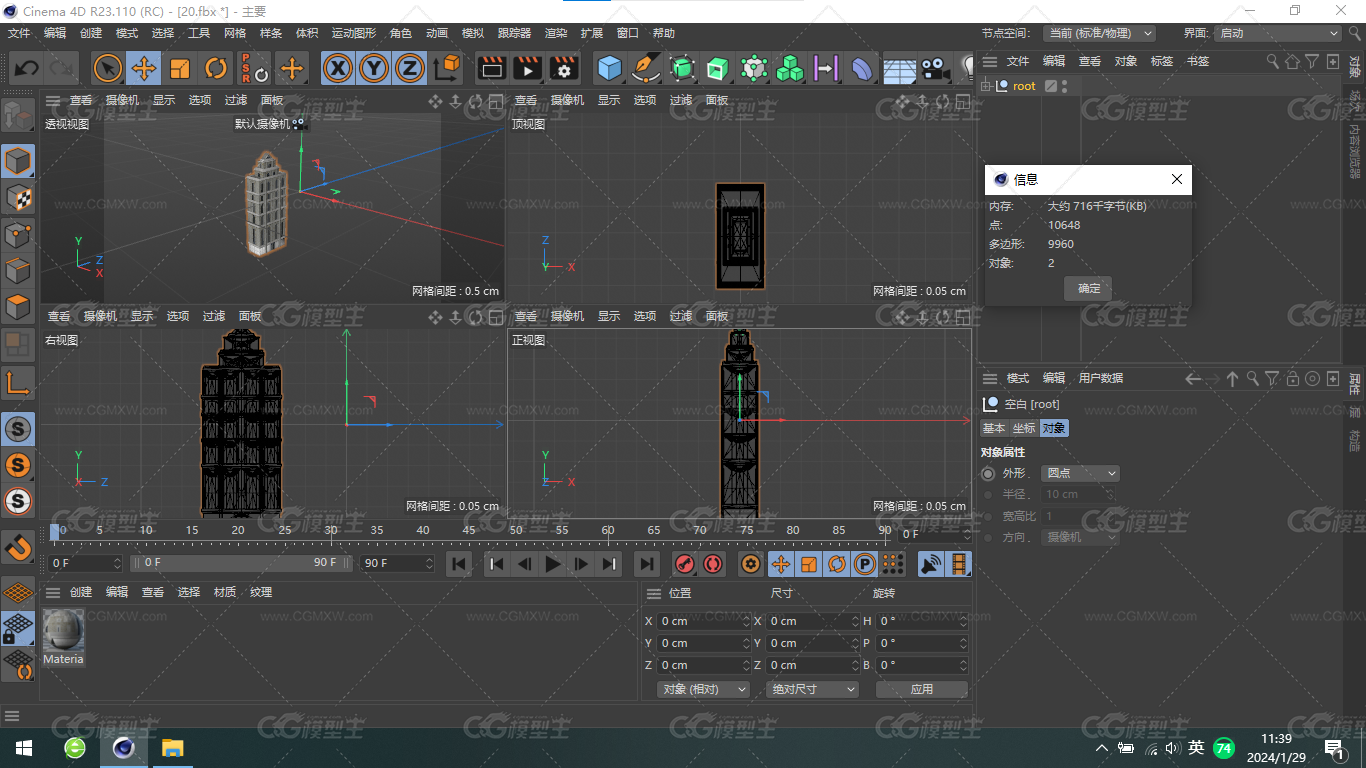The height and width of the screenshot is (768, 1366).
Task: Add a Camera object from toolbar
Action: point(934,68)
